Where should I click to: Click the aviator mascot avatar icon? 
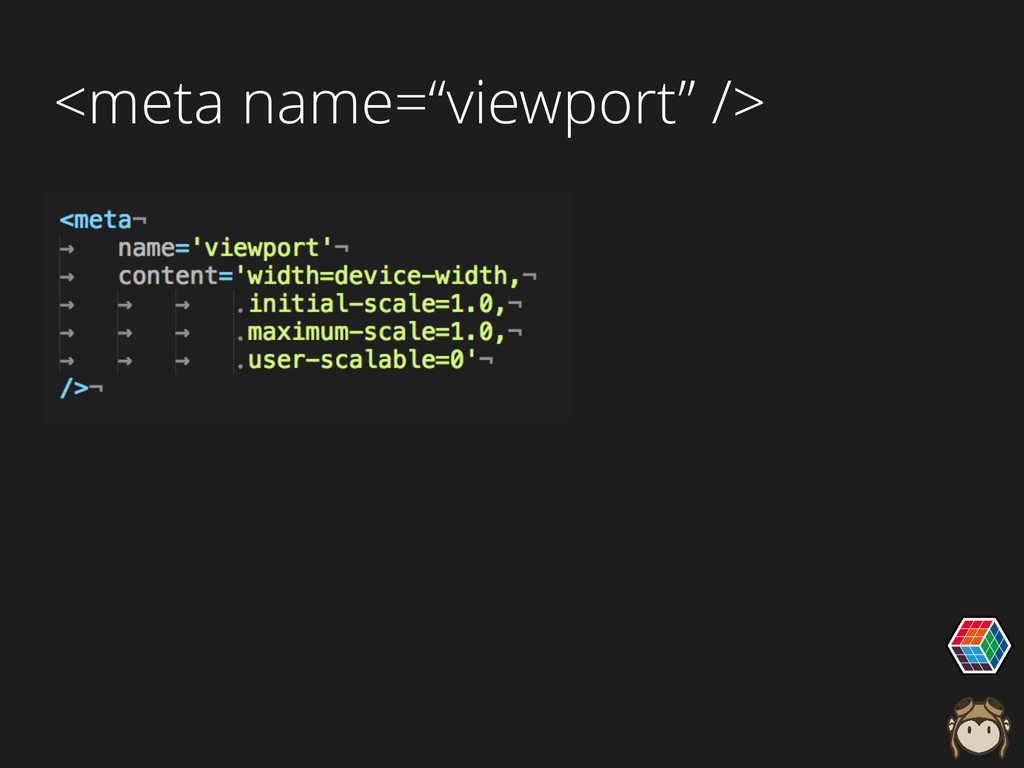(x=977, y=728)
